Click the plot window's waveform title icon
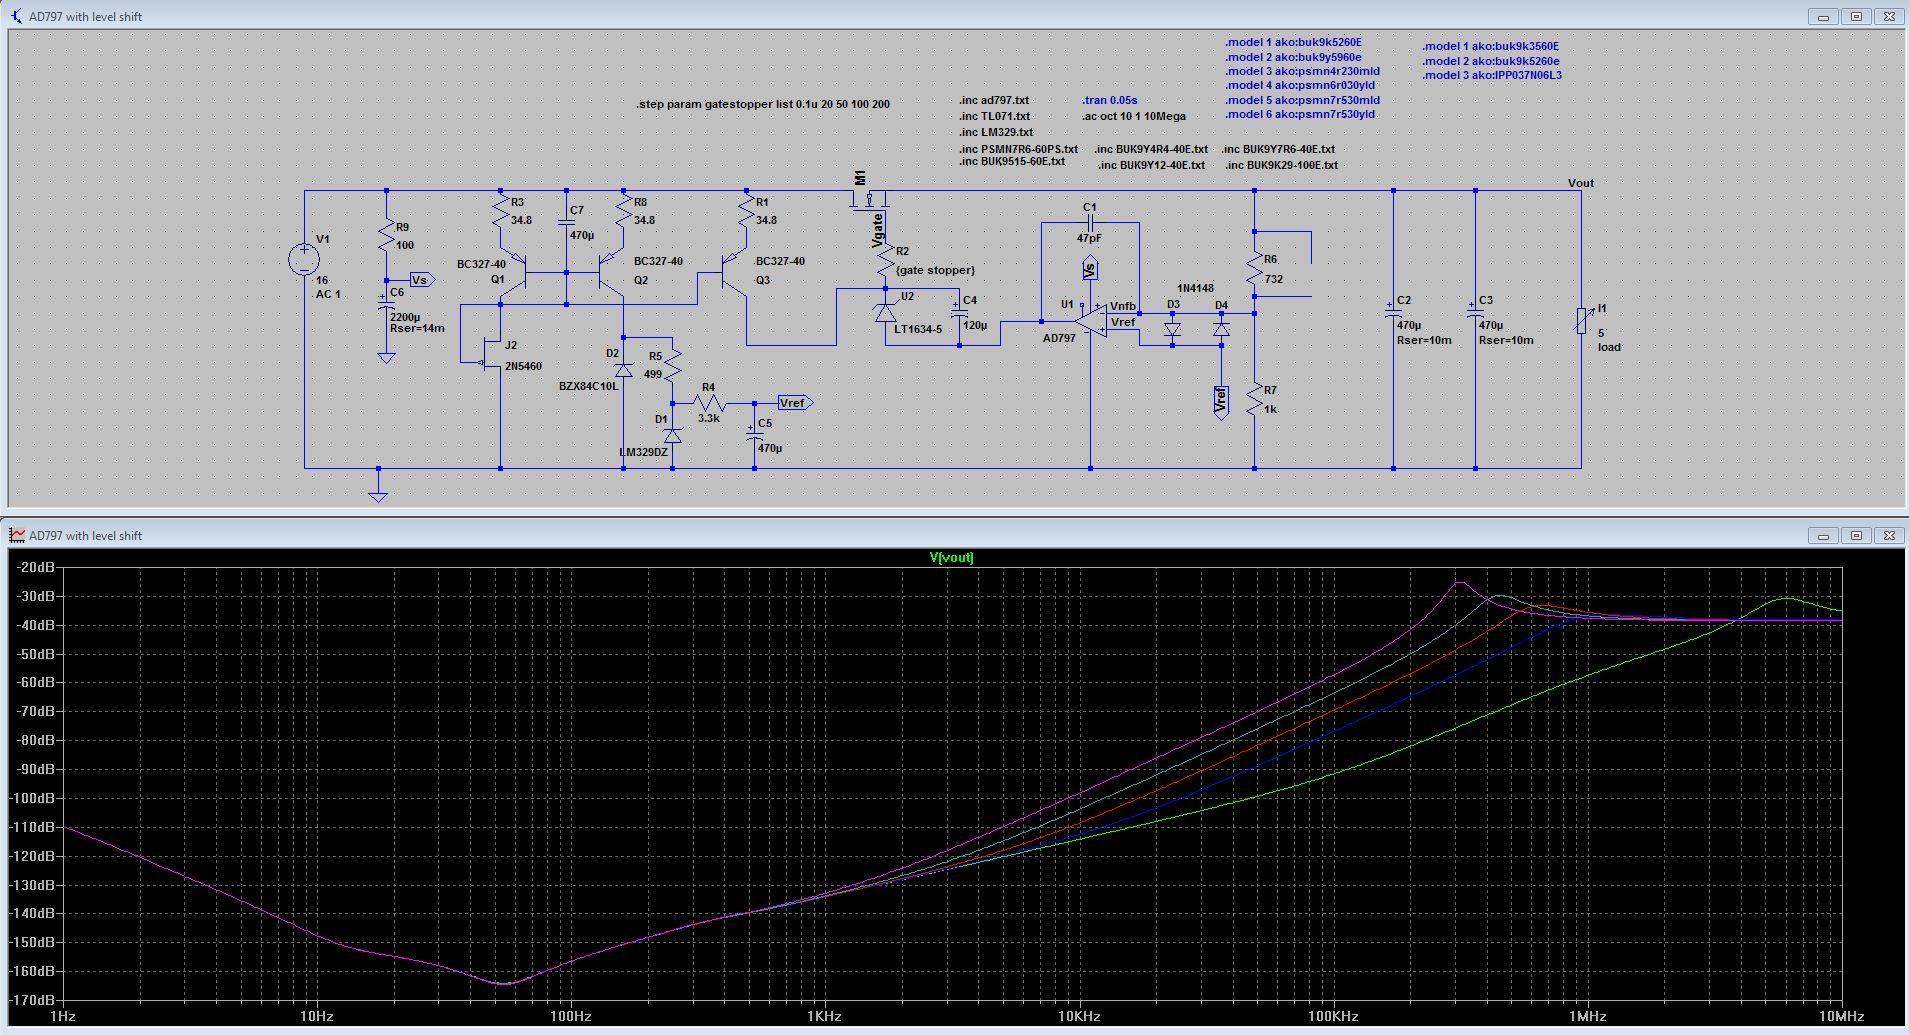This screenshot has height=1035, width=1909. [x=17, y=535]
